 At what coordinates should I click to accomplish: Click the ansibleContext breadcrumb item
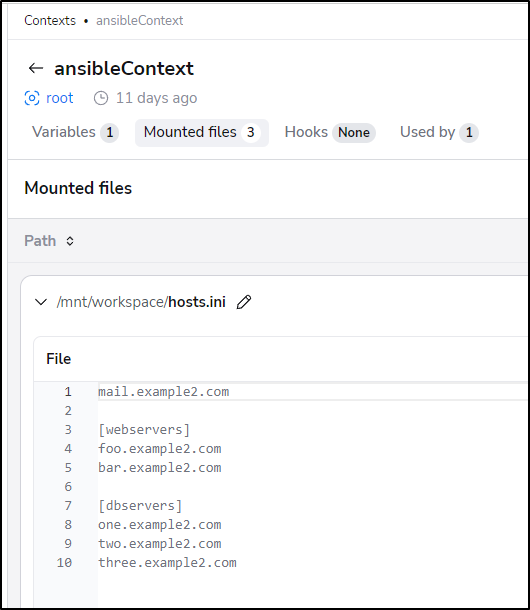pos(139,20)
